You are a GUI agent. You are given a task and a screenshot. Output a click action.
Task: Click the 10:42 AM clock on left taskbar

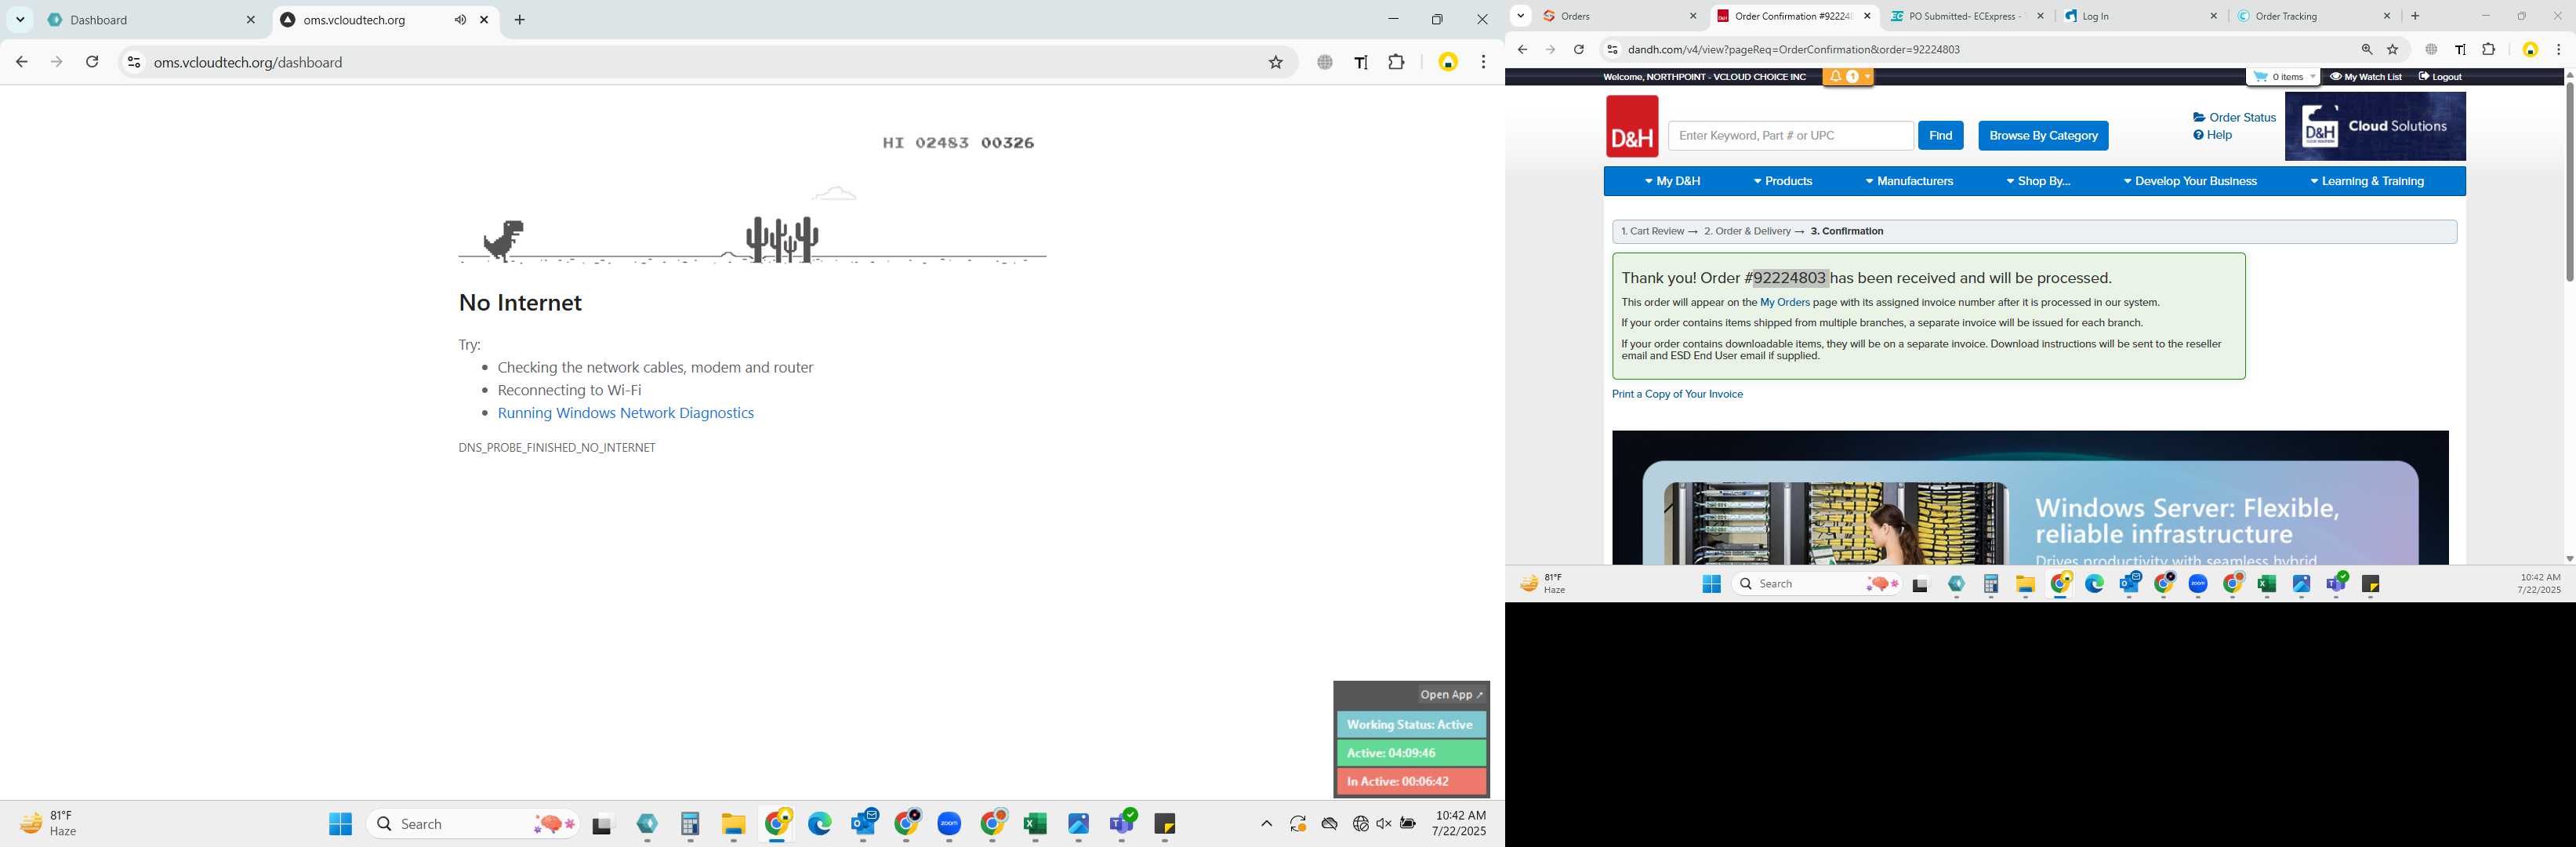pyautogui.click(x=1459, y=824)
